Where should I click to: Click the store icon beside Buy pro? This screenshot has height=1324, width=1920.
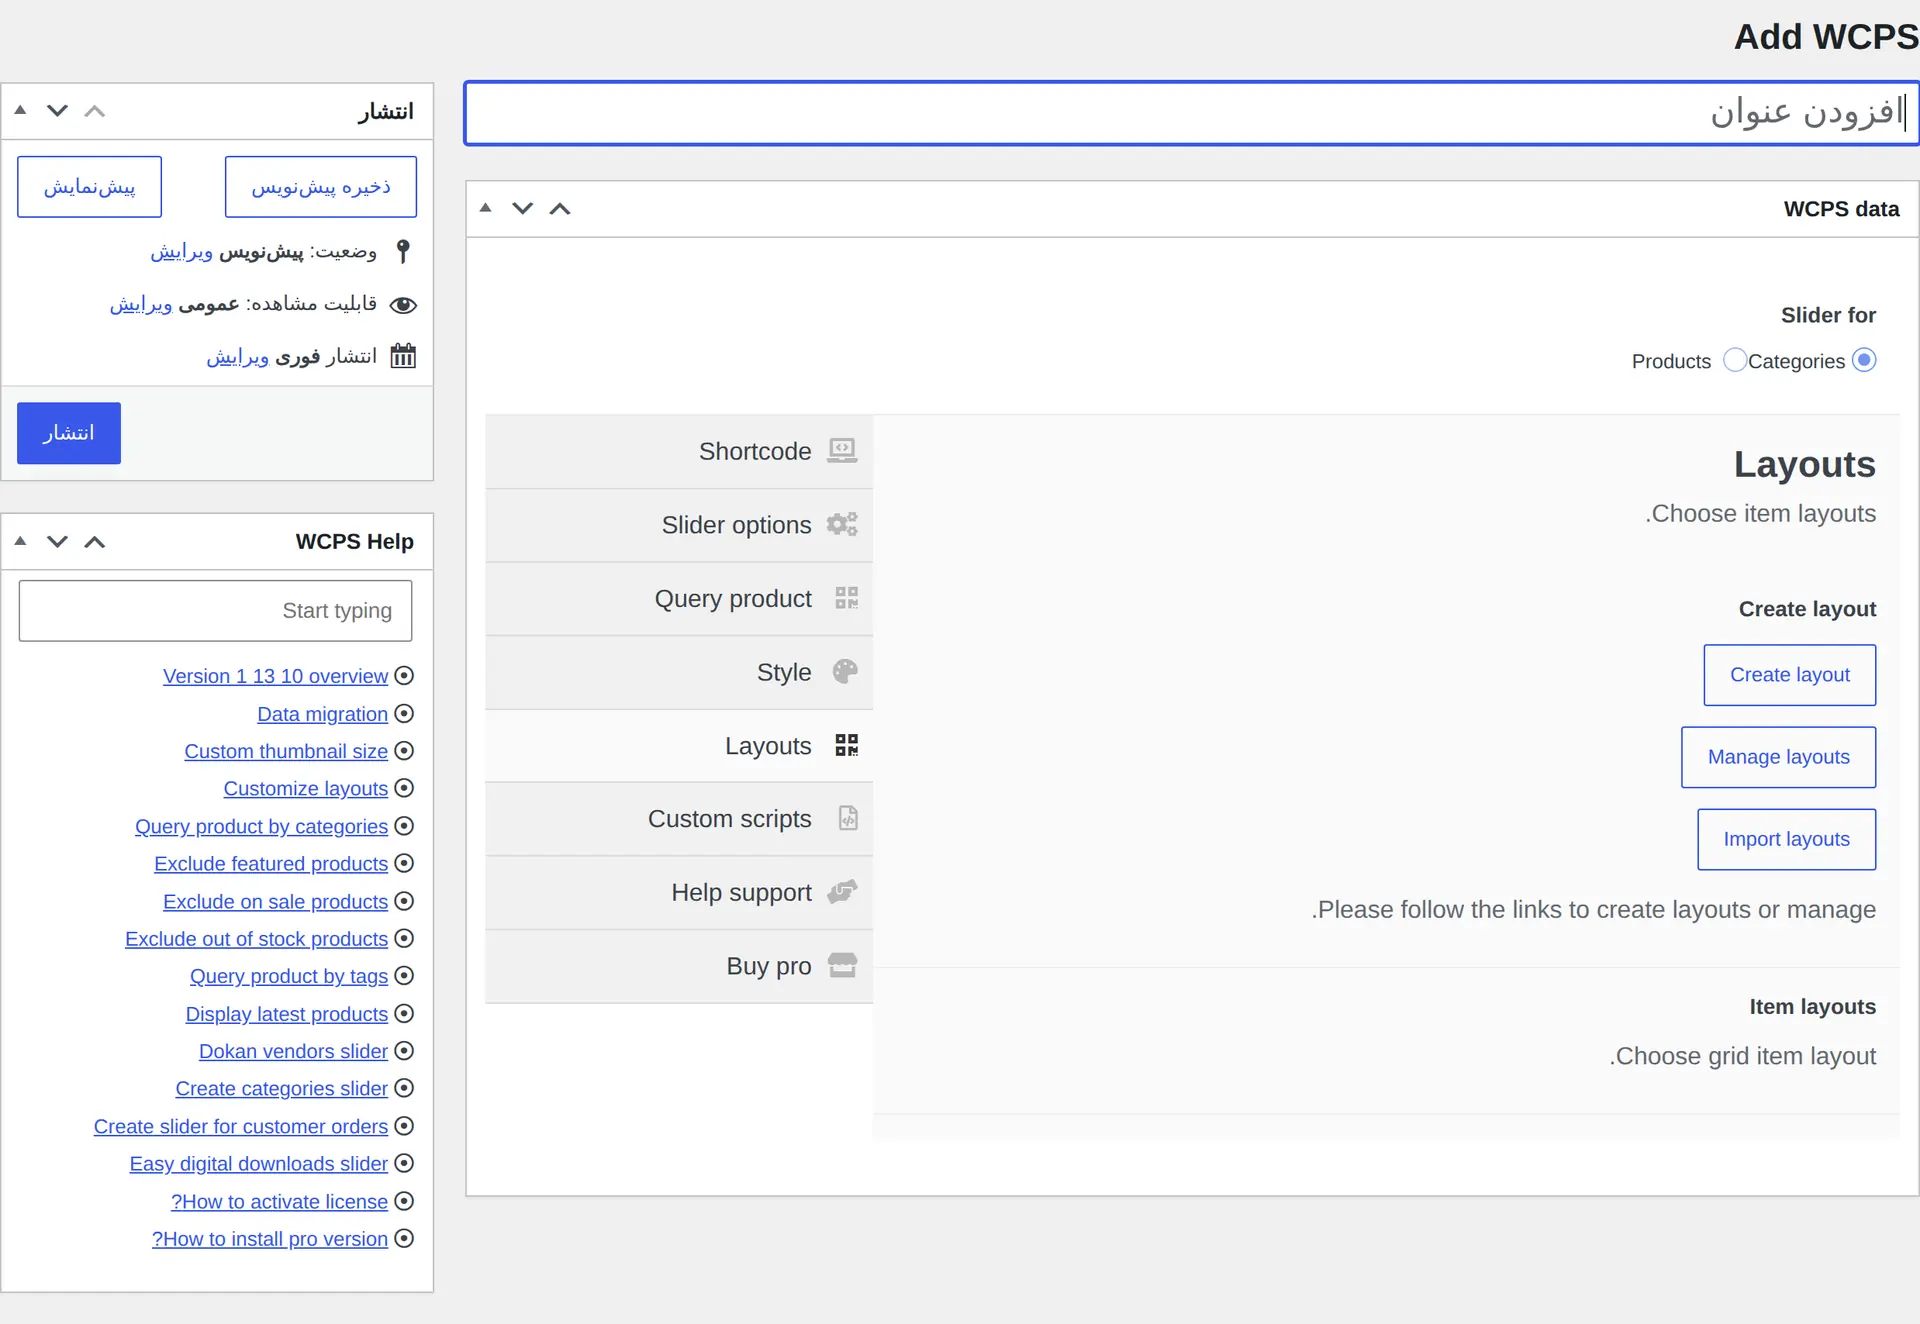(843, 966)
